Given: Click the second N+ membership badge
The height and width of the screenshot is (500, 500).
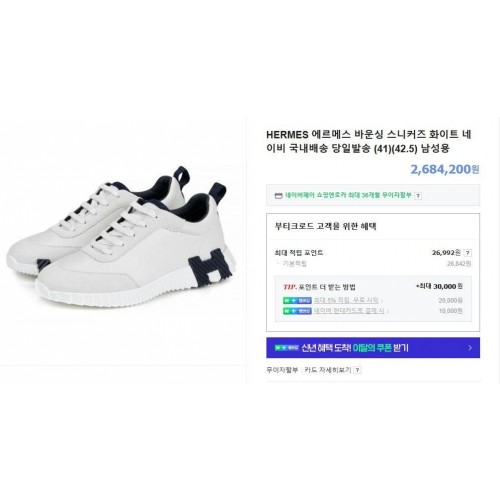Looking at the screenshot, I should coord(297,311).
